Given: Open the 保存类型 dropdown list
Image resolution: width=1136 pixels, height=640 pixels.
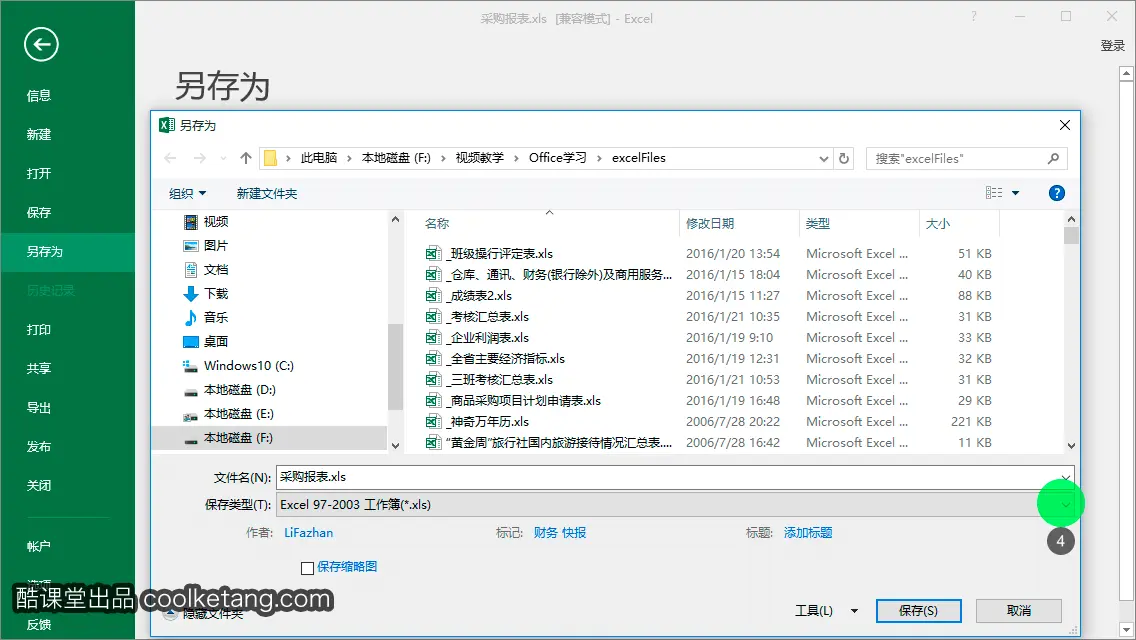Looking at the screenshot, I should click(x=1065, y=504).
